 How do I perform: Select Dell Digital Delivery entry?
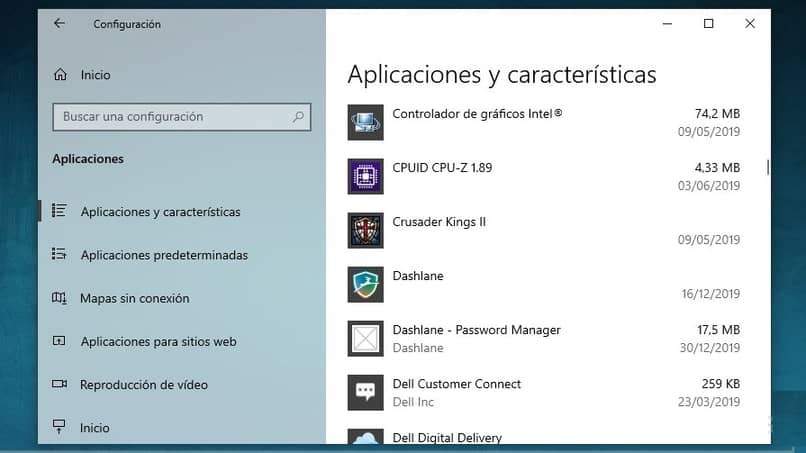point(544,437)
